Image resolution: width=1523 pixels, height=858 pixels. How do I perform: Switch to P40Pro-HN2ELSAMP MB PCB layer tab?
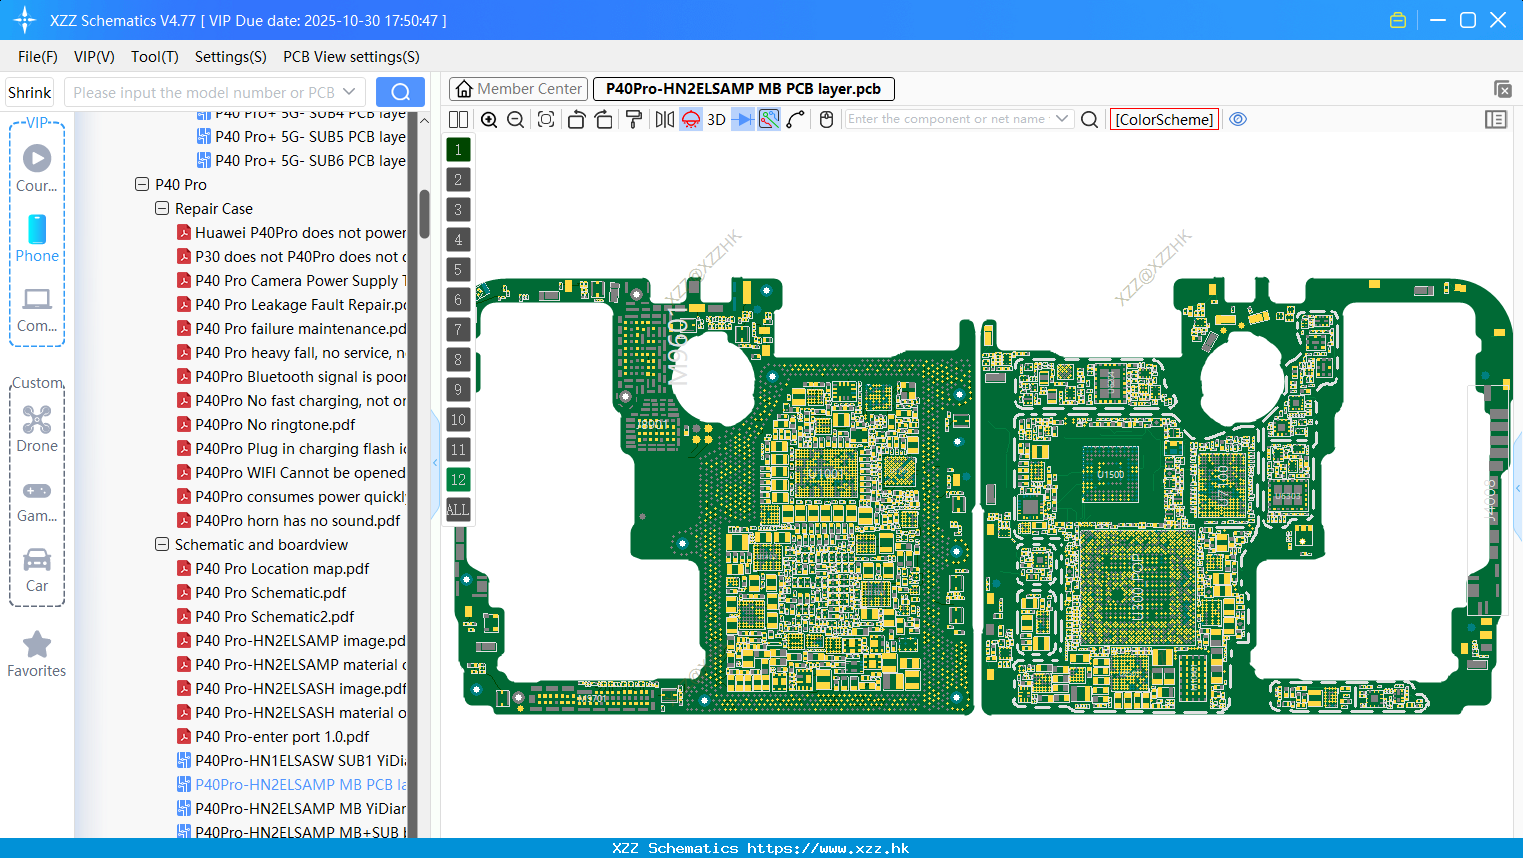pos(743,89)
